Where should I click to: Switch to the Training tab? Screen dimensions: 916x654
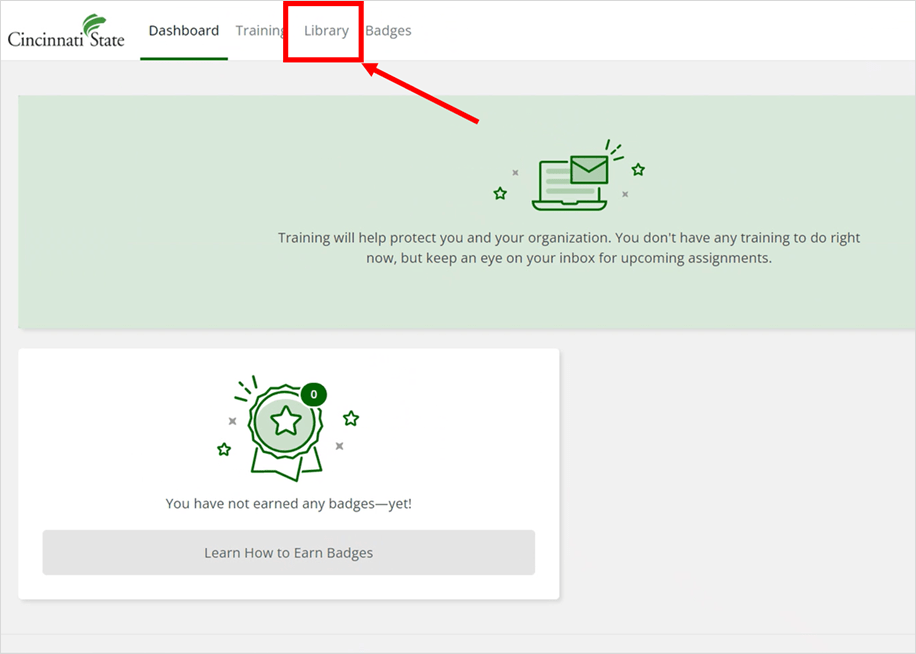260,31
